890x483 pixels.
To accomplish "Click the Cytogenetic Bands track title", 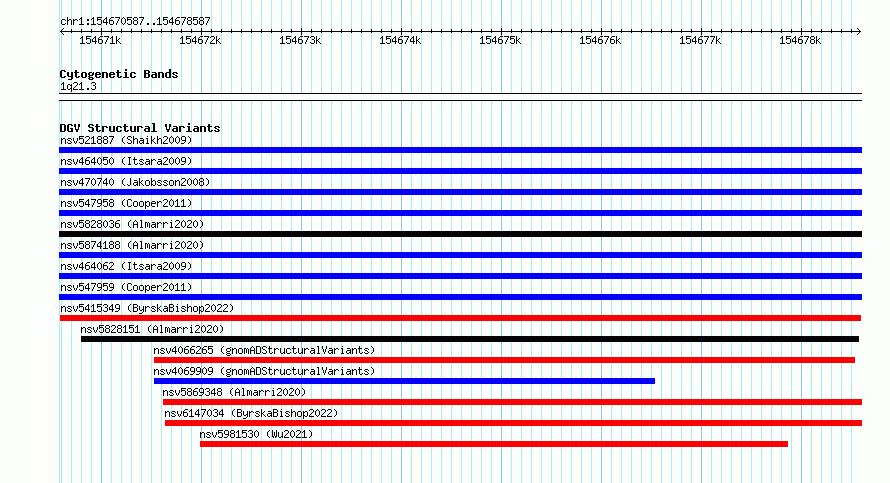I will (x=119, y=74).
